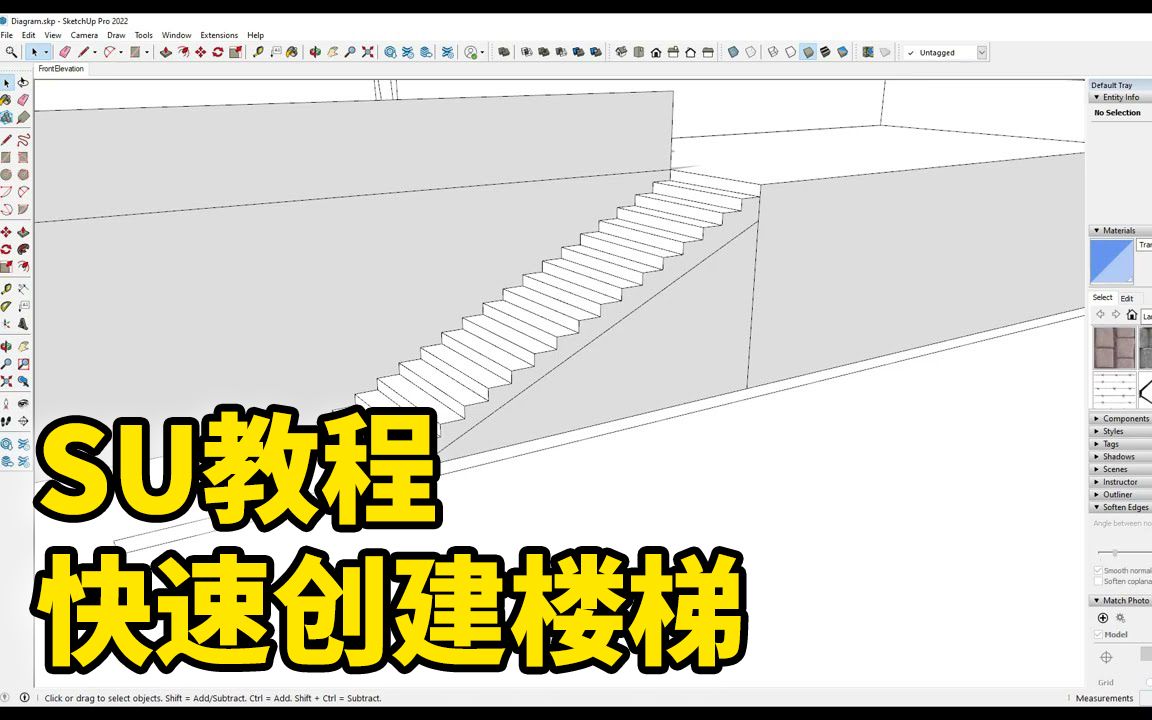Choose the Orbit tool
1152x720 pixels.
(x=10, y=347)
